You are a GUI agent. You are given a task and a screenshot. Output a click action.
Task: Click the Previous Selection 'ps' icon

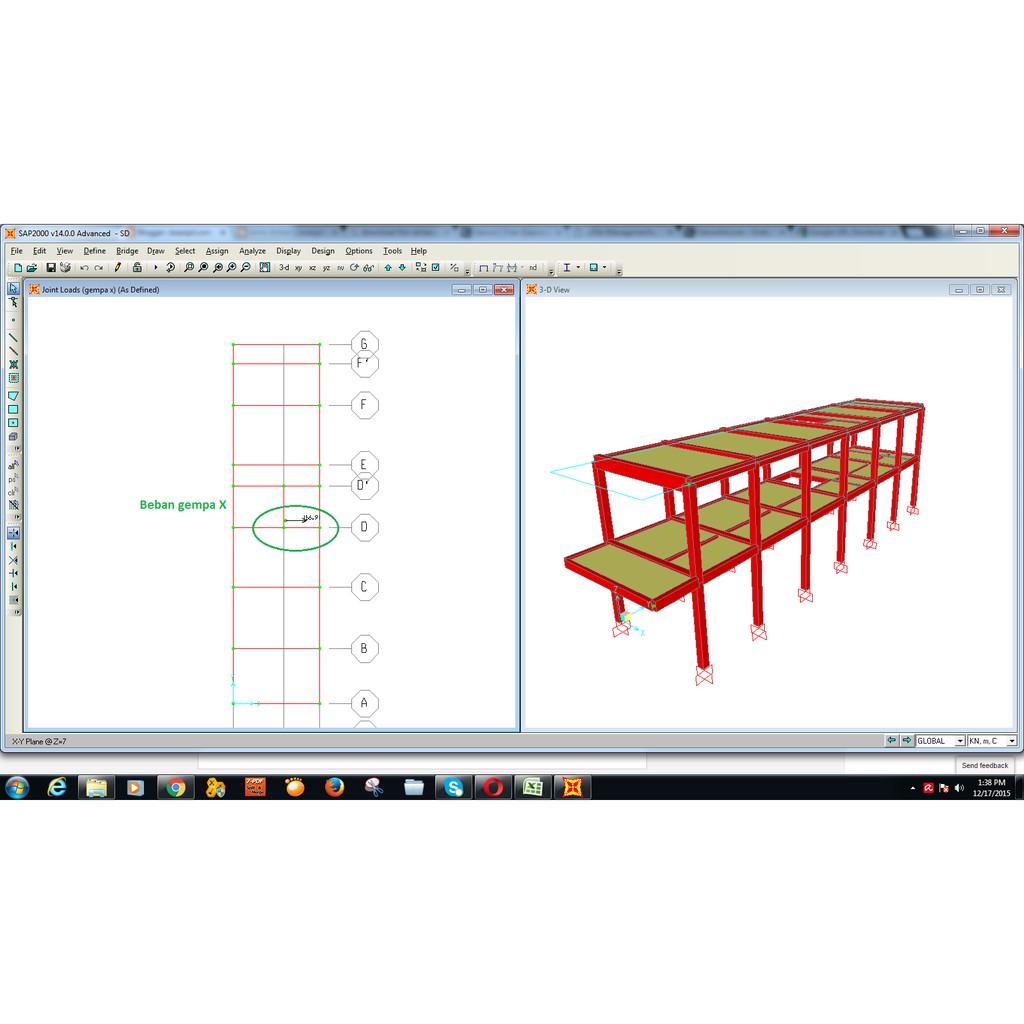coord(13,479)
